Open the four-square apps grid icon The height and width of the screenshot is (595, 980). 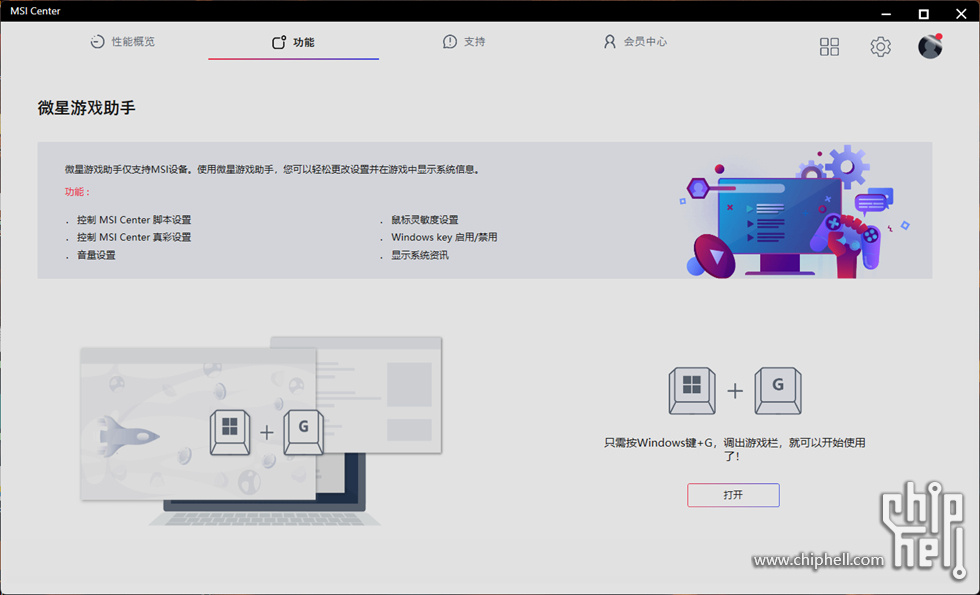point(829,47)
